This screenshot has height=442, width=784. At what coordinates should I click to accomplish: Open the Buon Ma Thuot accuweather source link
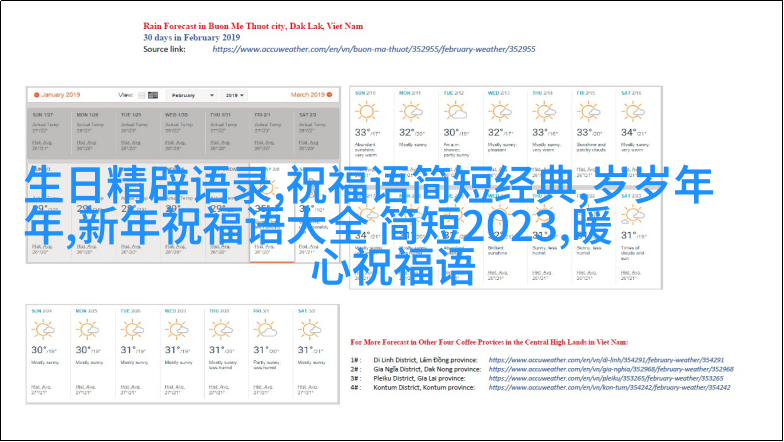tap(374, 49)
